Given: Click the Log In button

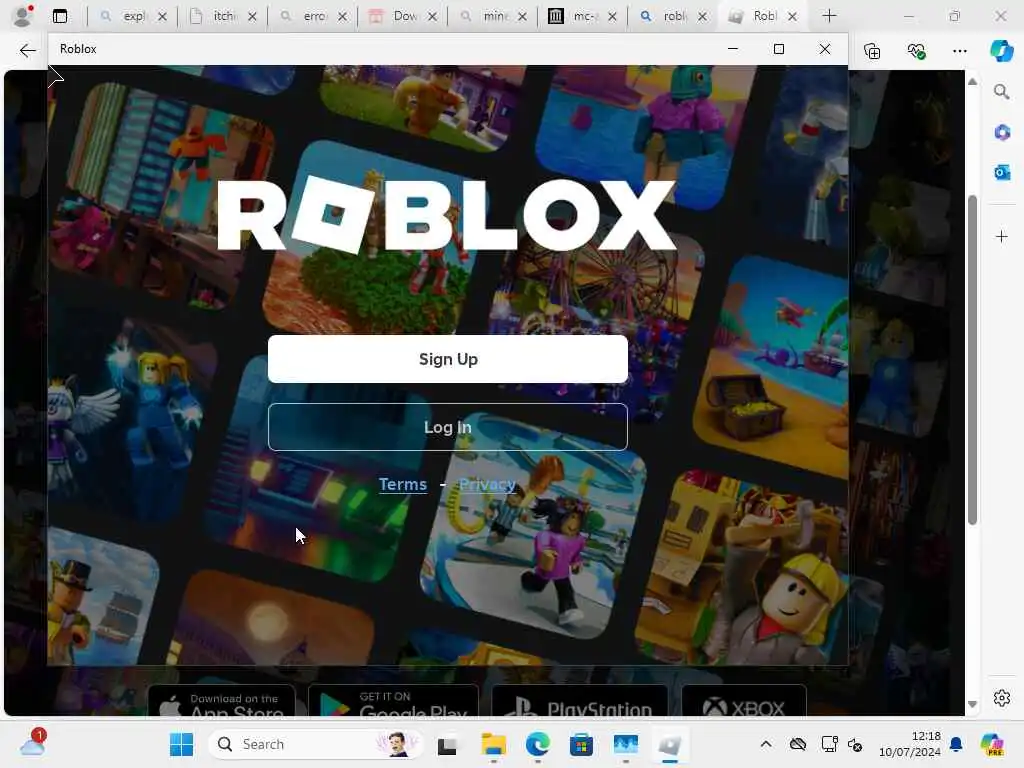Looking at the screenshot, I should point(447,427).
